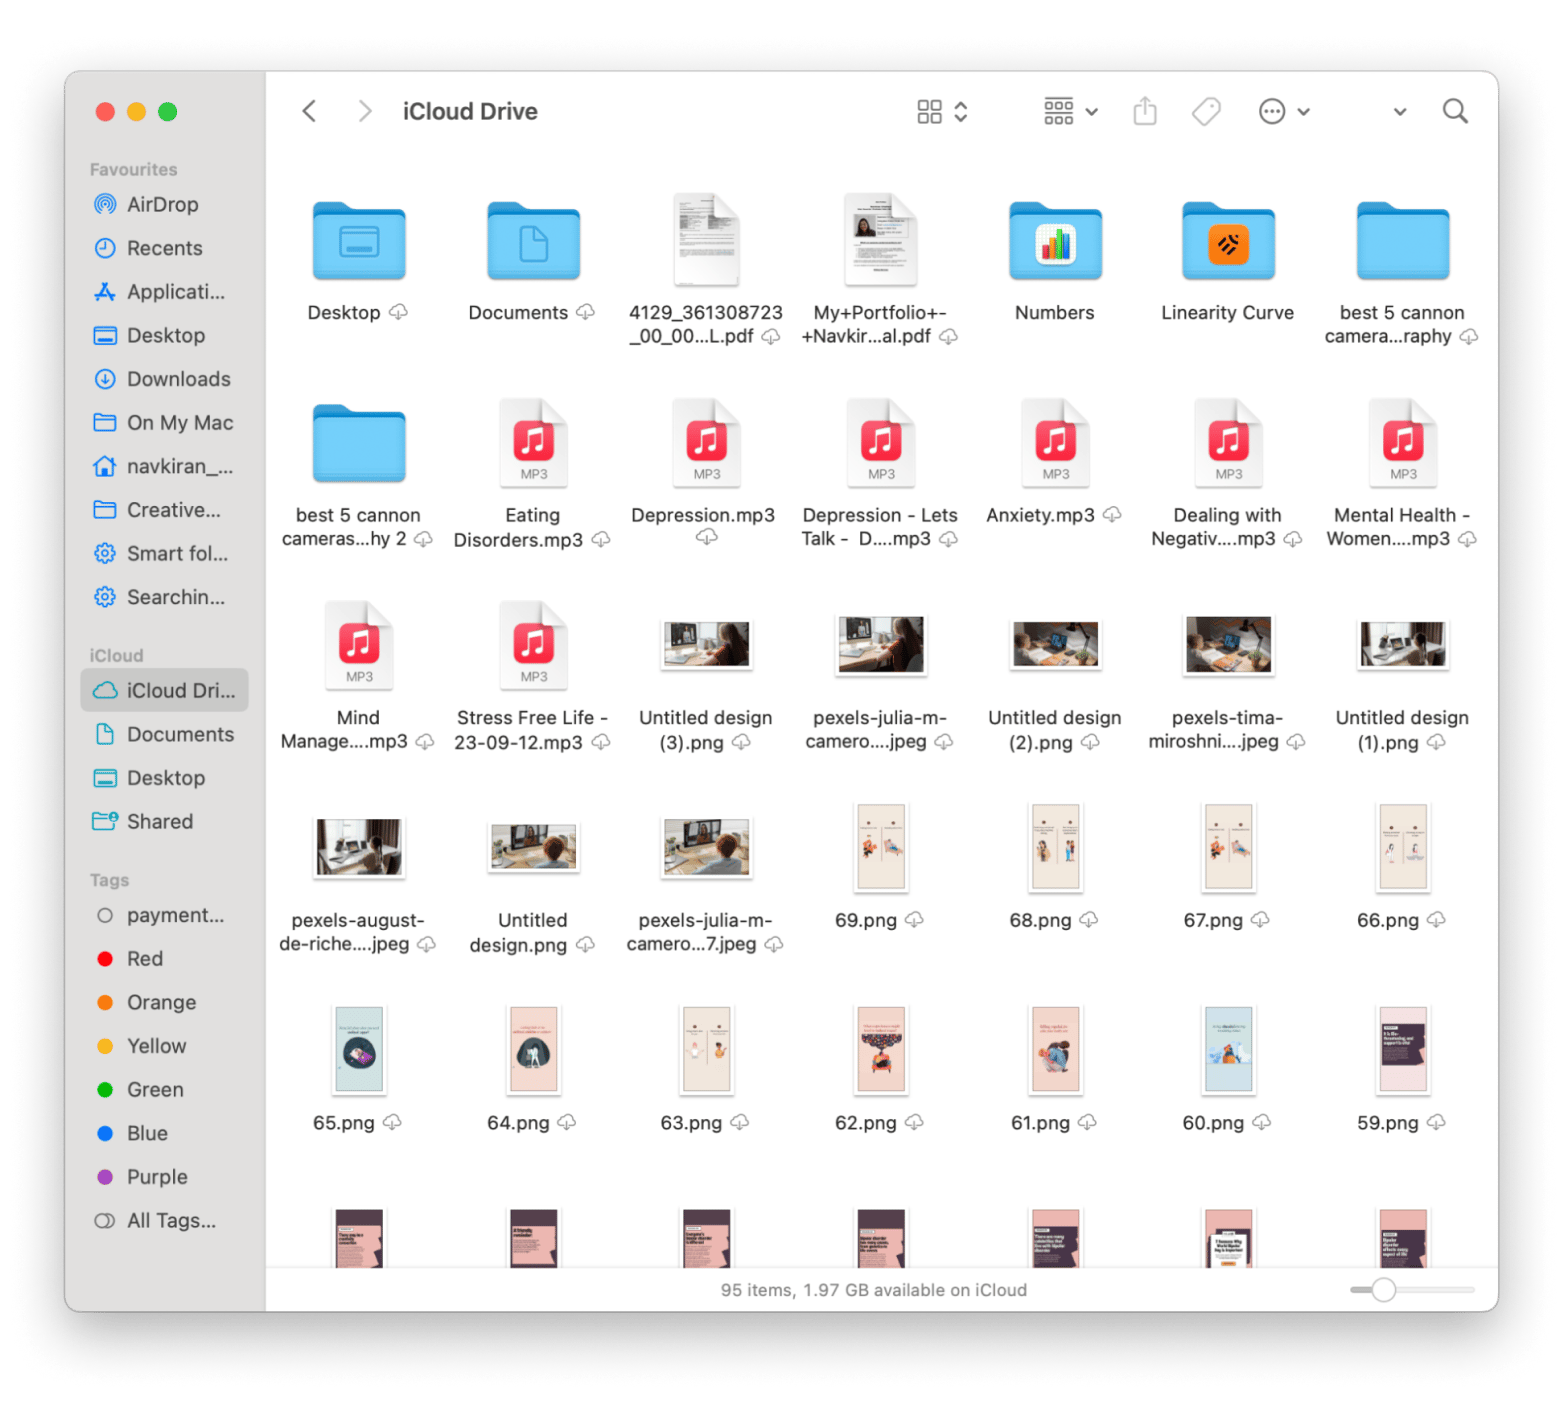This screenshot has height=1406, width=1560.
Task: Select the 59.png thumbnail
Action: click(x=1403, y=1049)
